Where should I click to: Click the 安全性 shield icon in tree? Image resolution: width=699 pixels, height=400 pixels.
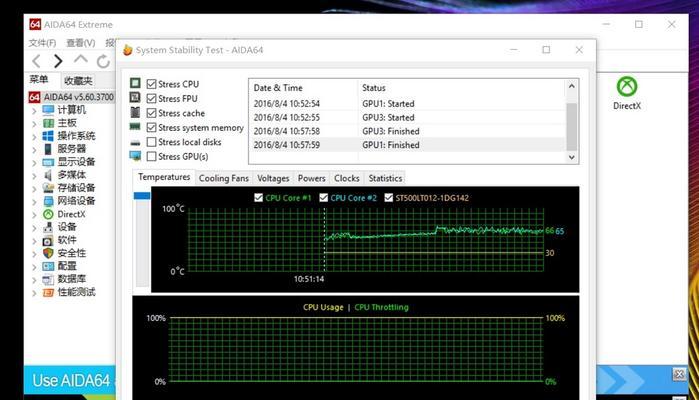coord(48,253)
